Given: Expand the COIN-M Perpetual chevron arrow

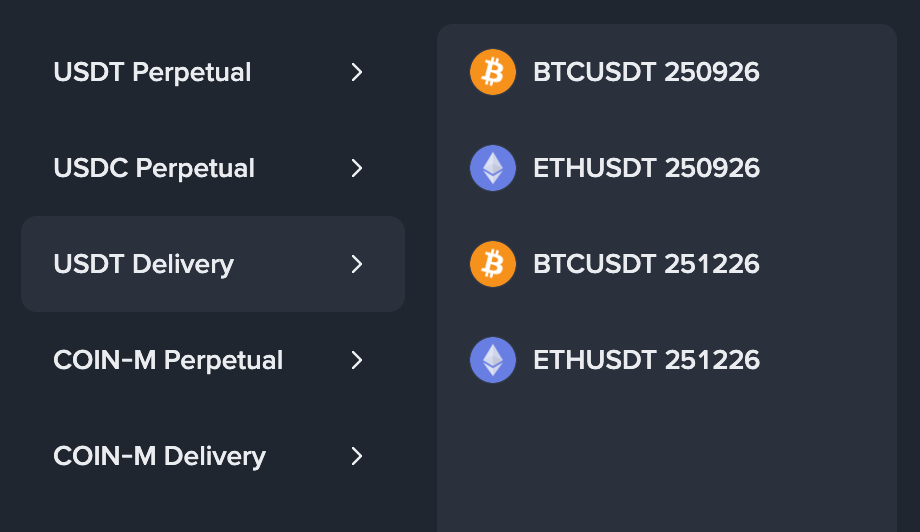Looking at the screenshot, I should pyautogui.click(x=357, y=360).
